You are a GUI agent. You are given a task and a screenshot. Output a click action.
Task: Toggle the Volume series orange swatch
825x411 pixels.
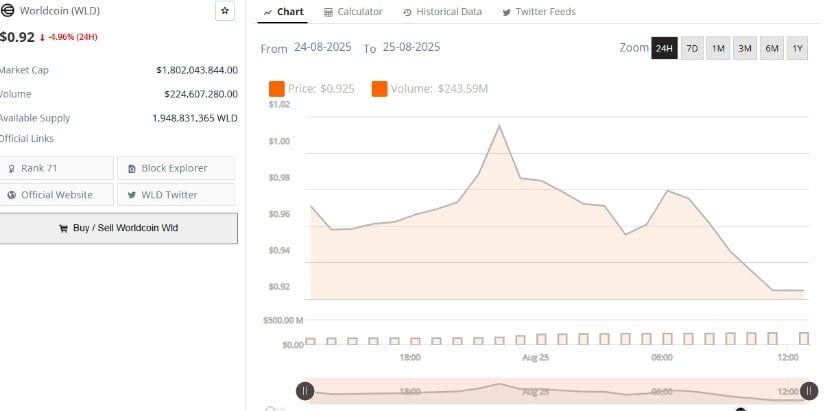coord(379,89)
